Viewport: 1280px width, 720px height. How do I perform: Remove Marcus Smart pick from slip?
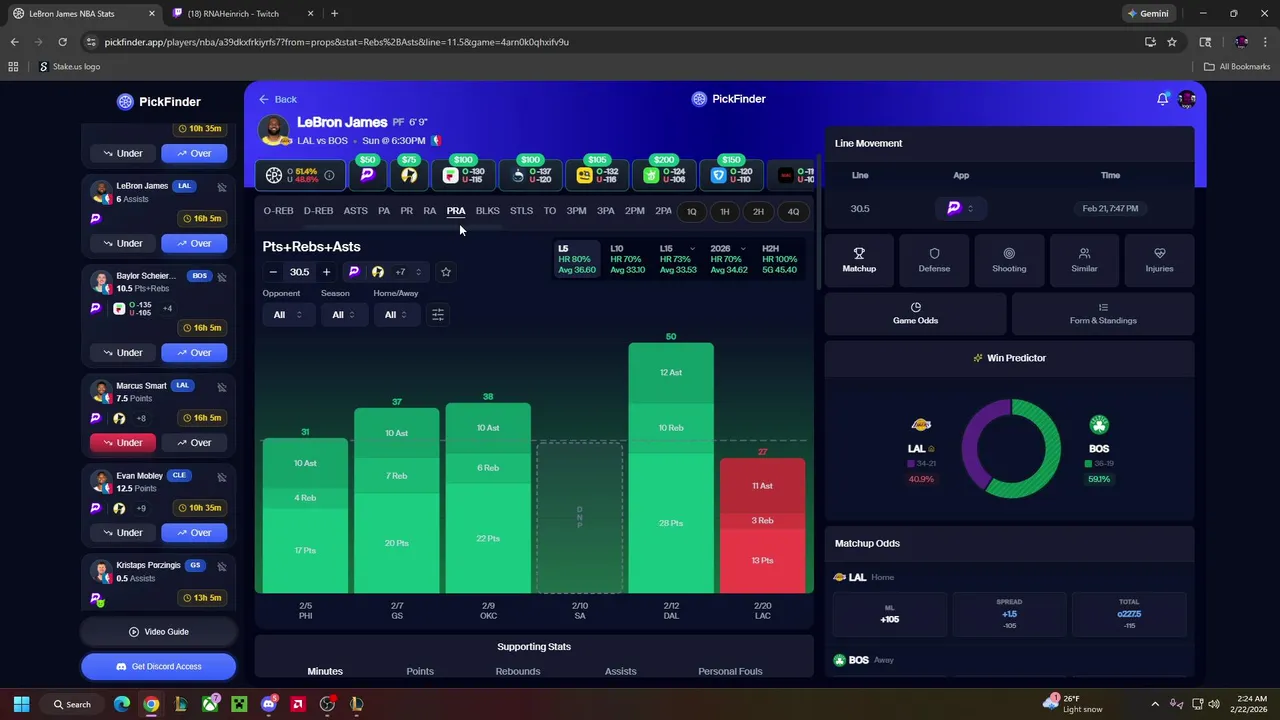[222, 387]
